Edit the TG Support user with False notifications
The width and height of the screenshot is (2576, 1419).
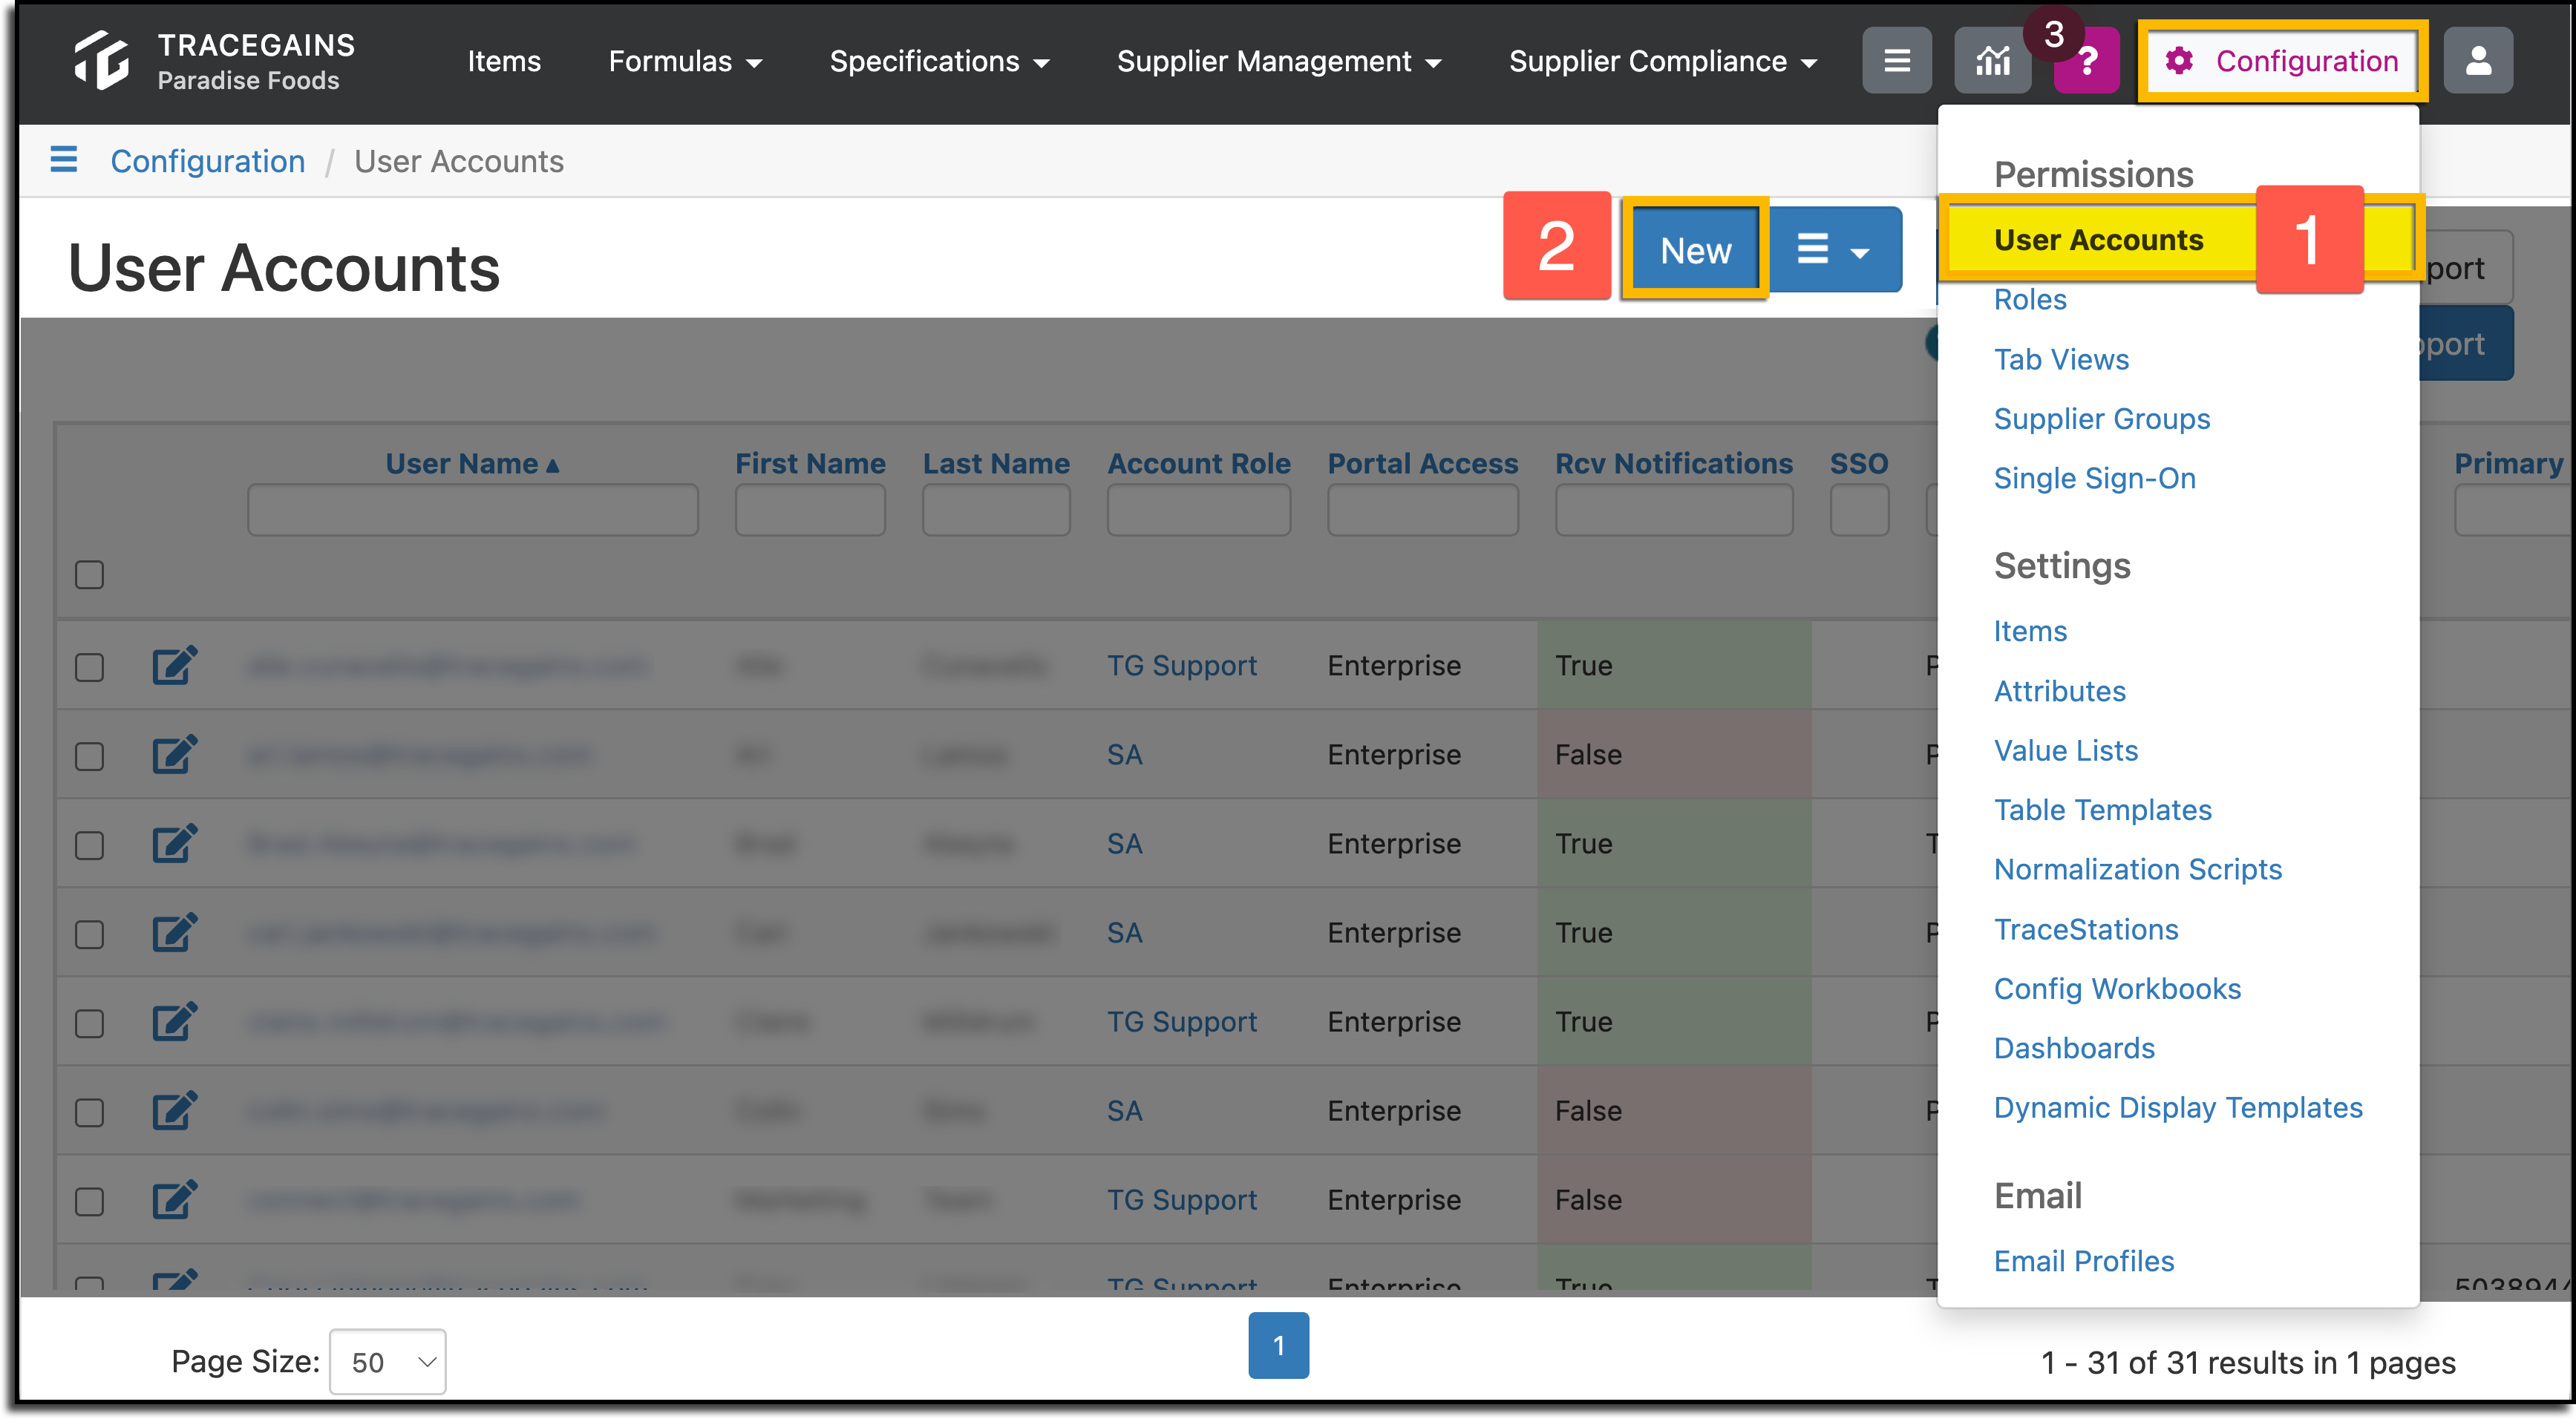point(174,1199)
